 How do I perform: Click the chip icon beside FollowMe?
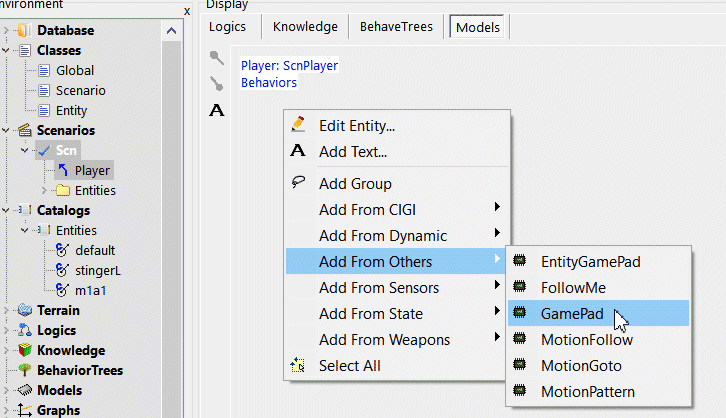pyautogui.click(x=519, y=287)
